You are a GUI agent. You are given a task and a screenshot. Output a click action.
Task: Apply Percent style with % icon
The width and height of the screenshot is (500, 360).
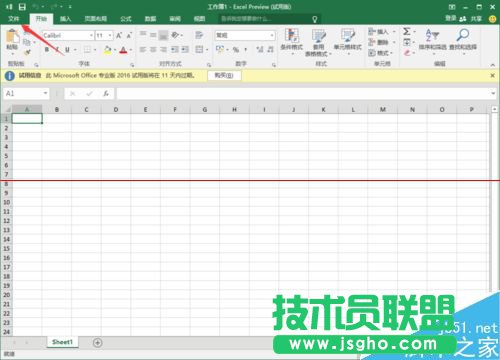point(236,50)
